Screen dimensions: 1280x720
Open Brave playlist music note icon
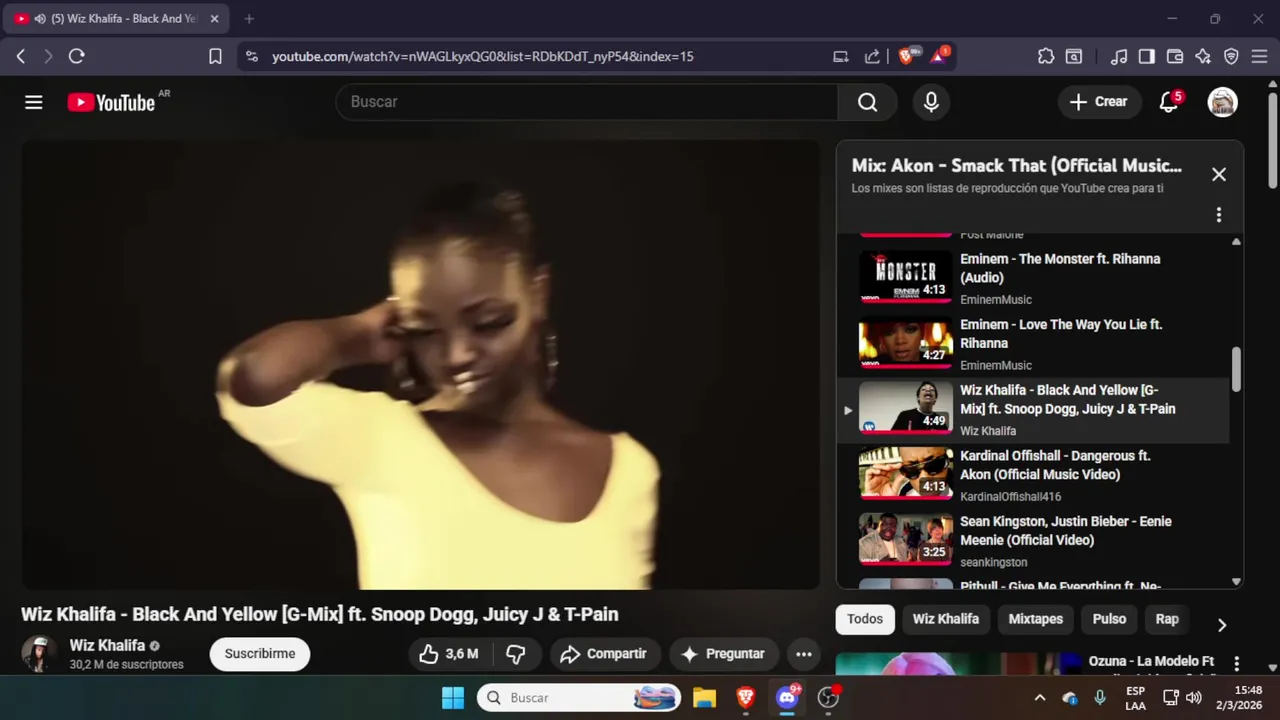(x=1119, y=57)
